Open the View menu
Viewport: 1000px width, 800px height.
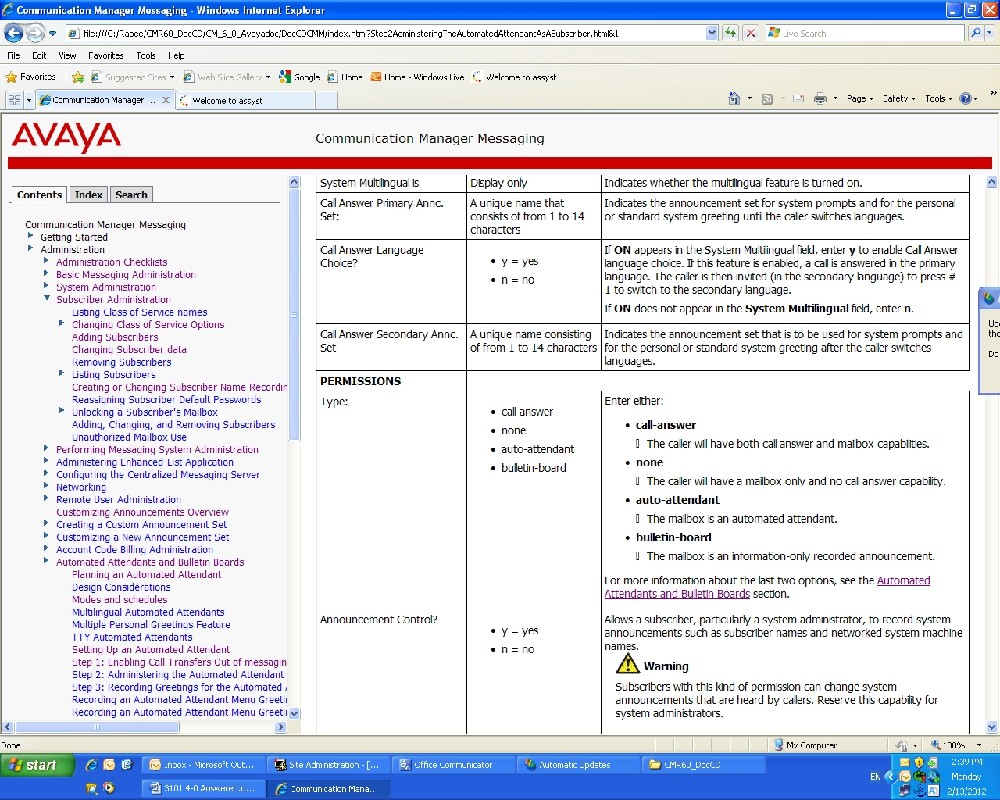pyautogui.click(x=67, y=56)
